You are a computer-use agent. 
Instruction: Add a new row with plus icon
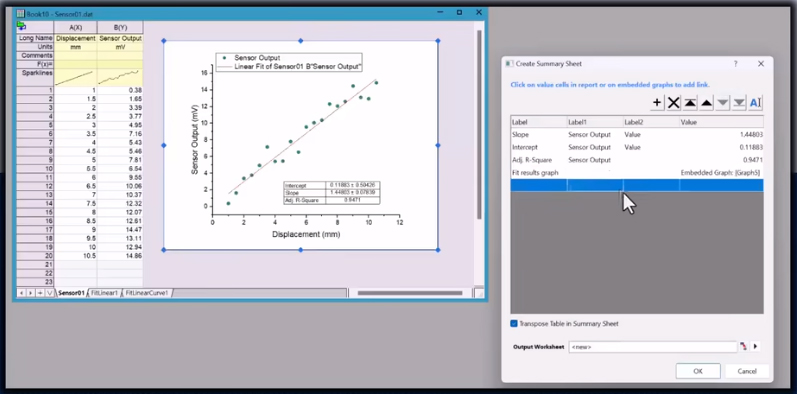click(x=657, y=103)
